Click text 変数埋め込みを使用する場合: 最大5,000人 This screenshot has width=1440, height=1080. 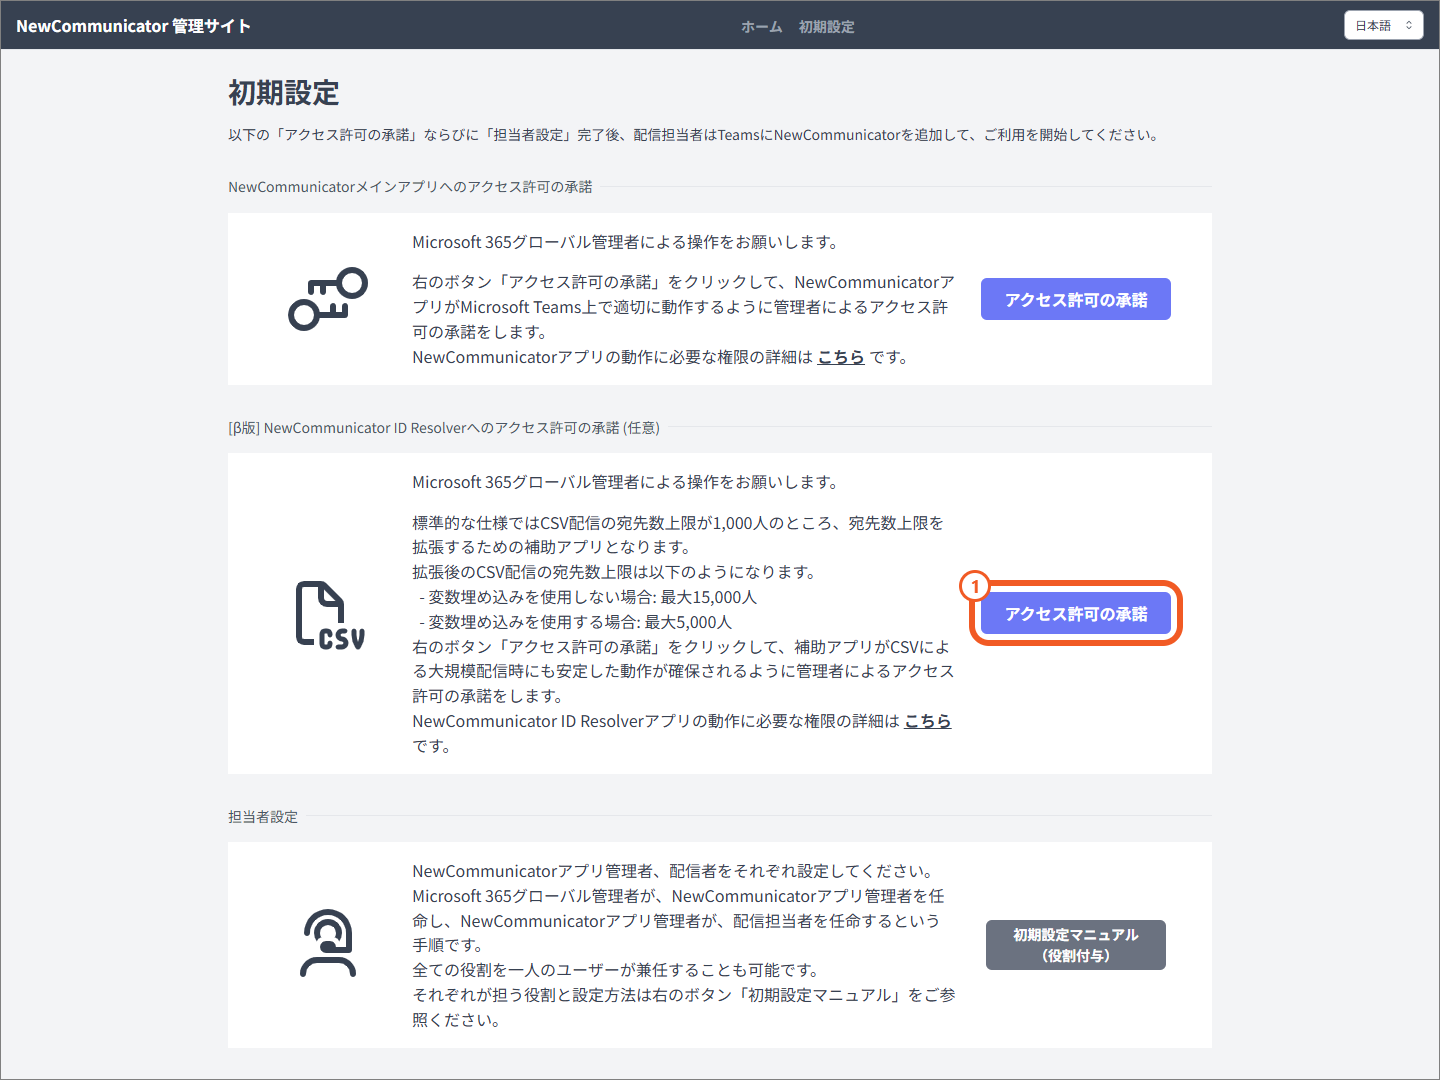(x=580, y=622)
